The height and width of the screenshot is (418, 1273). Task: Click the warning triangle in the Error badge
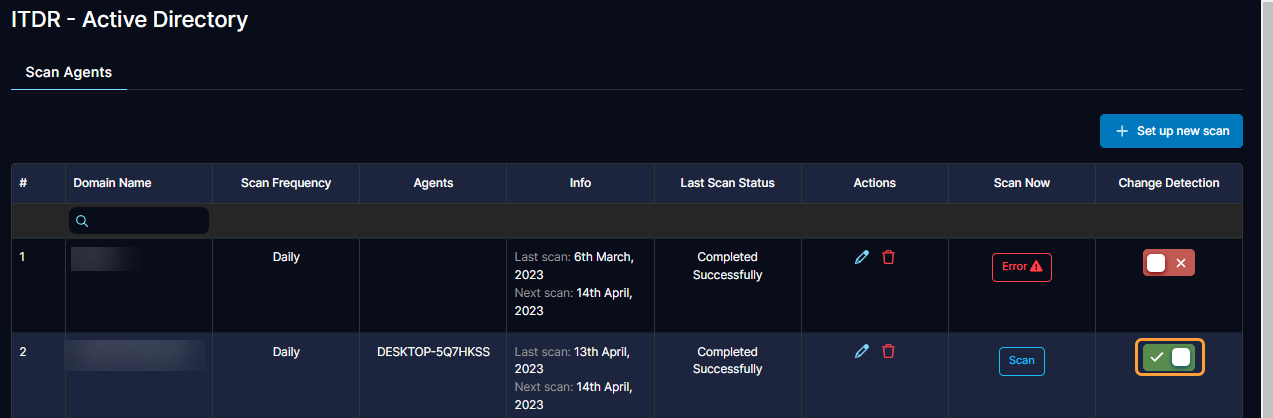(x=1036, y=267)
